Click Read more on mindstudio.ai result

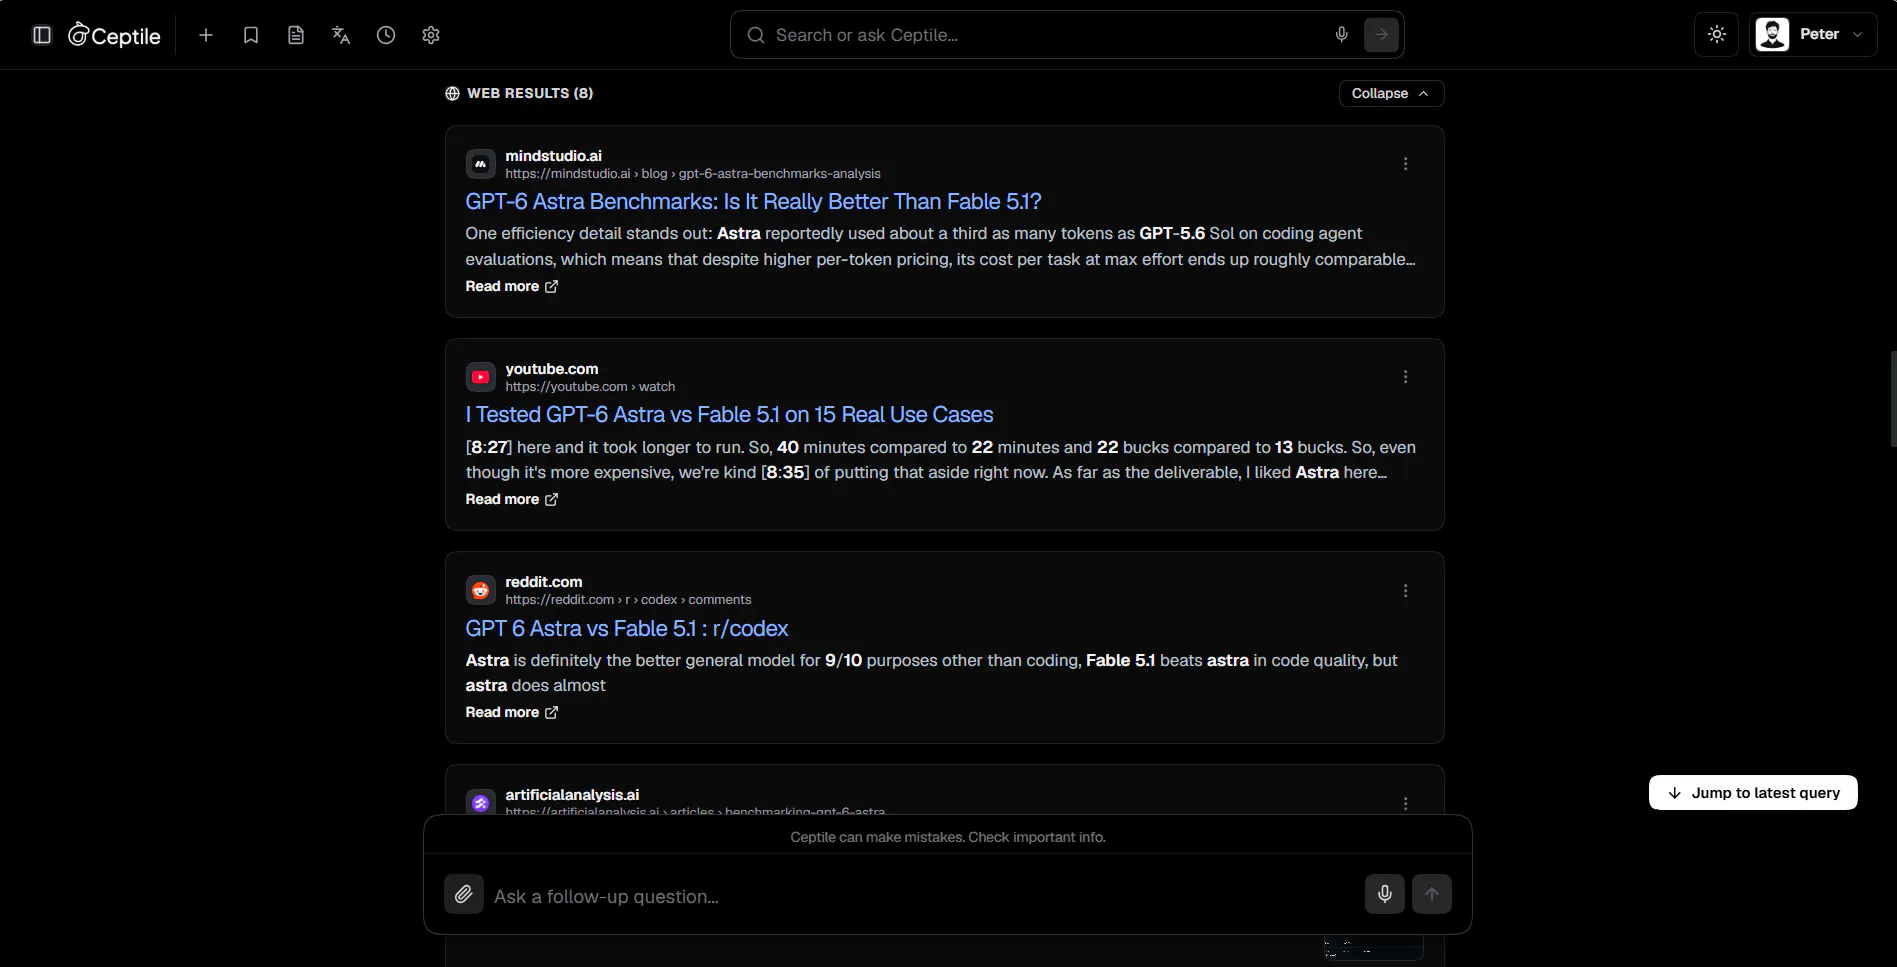click(x=512, y=286)
